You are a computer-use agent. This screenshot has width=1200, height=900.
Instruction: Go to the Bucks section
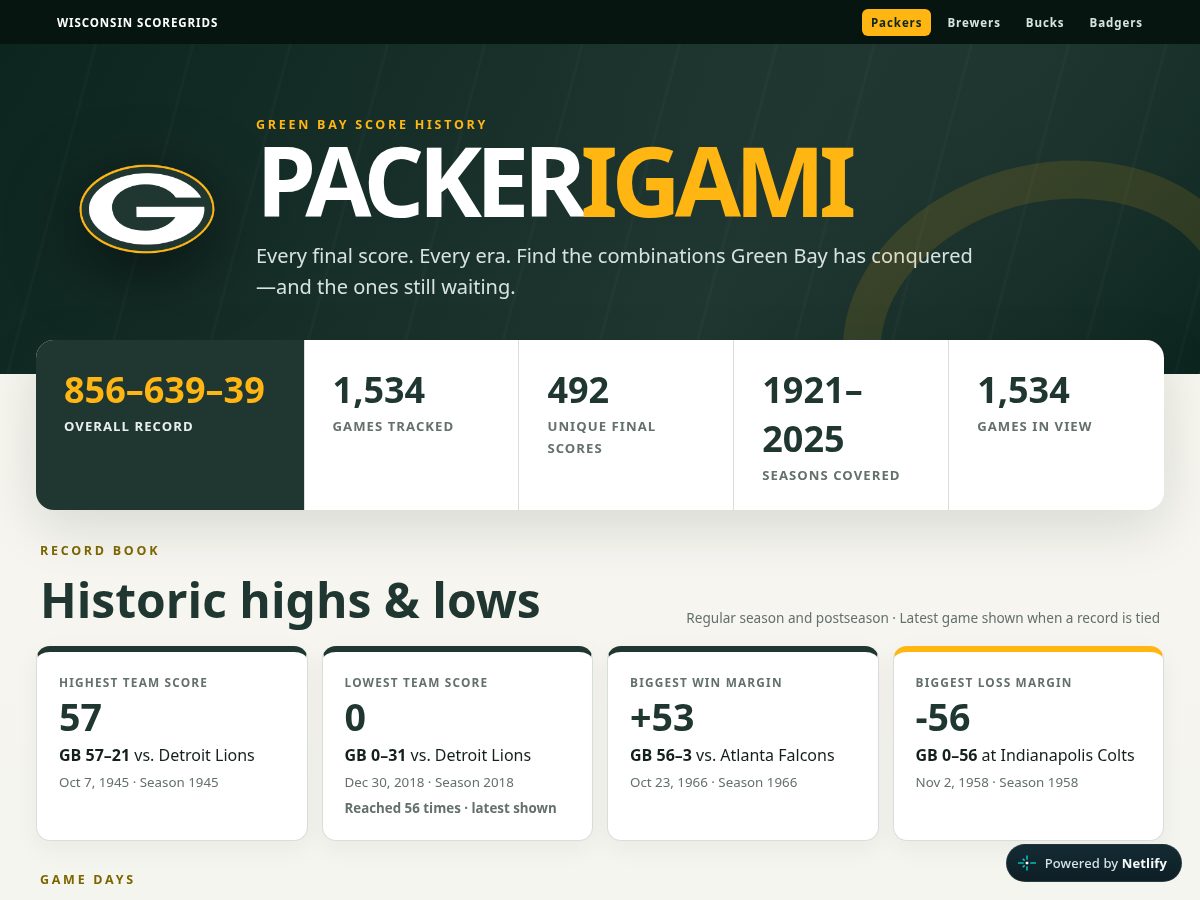[x=1045, y=22]
